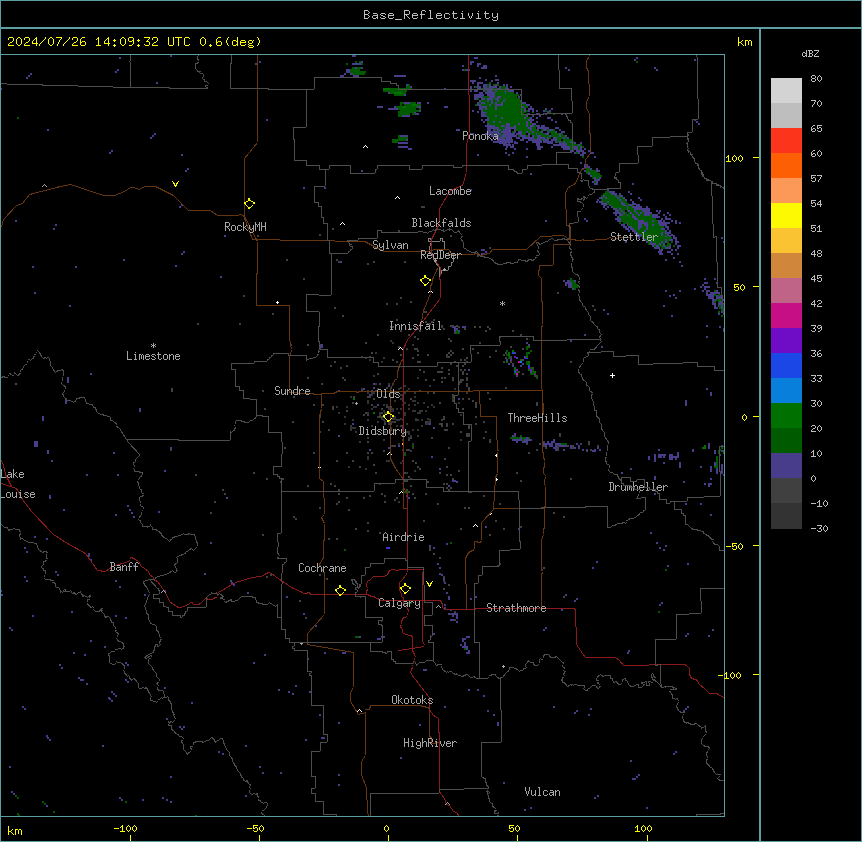
Task: Click the Vulcan town label
Action: coord(542,792)
